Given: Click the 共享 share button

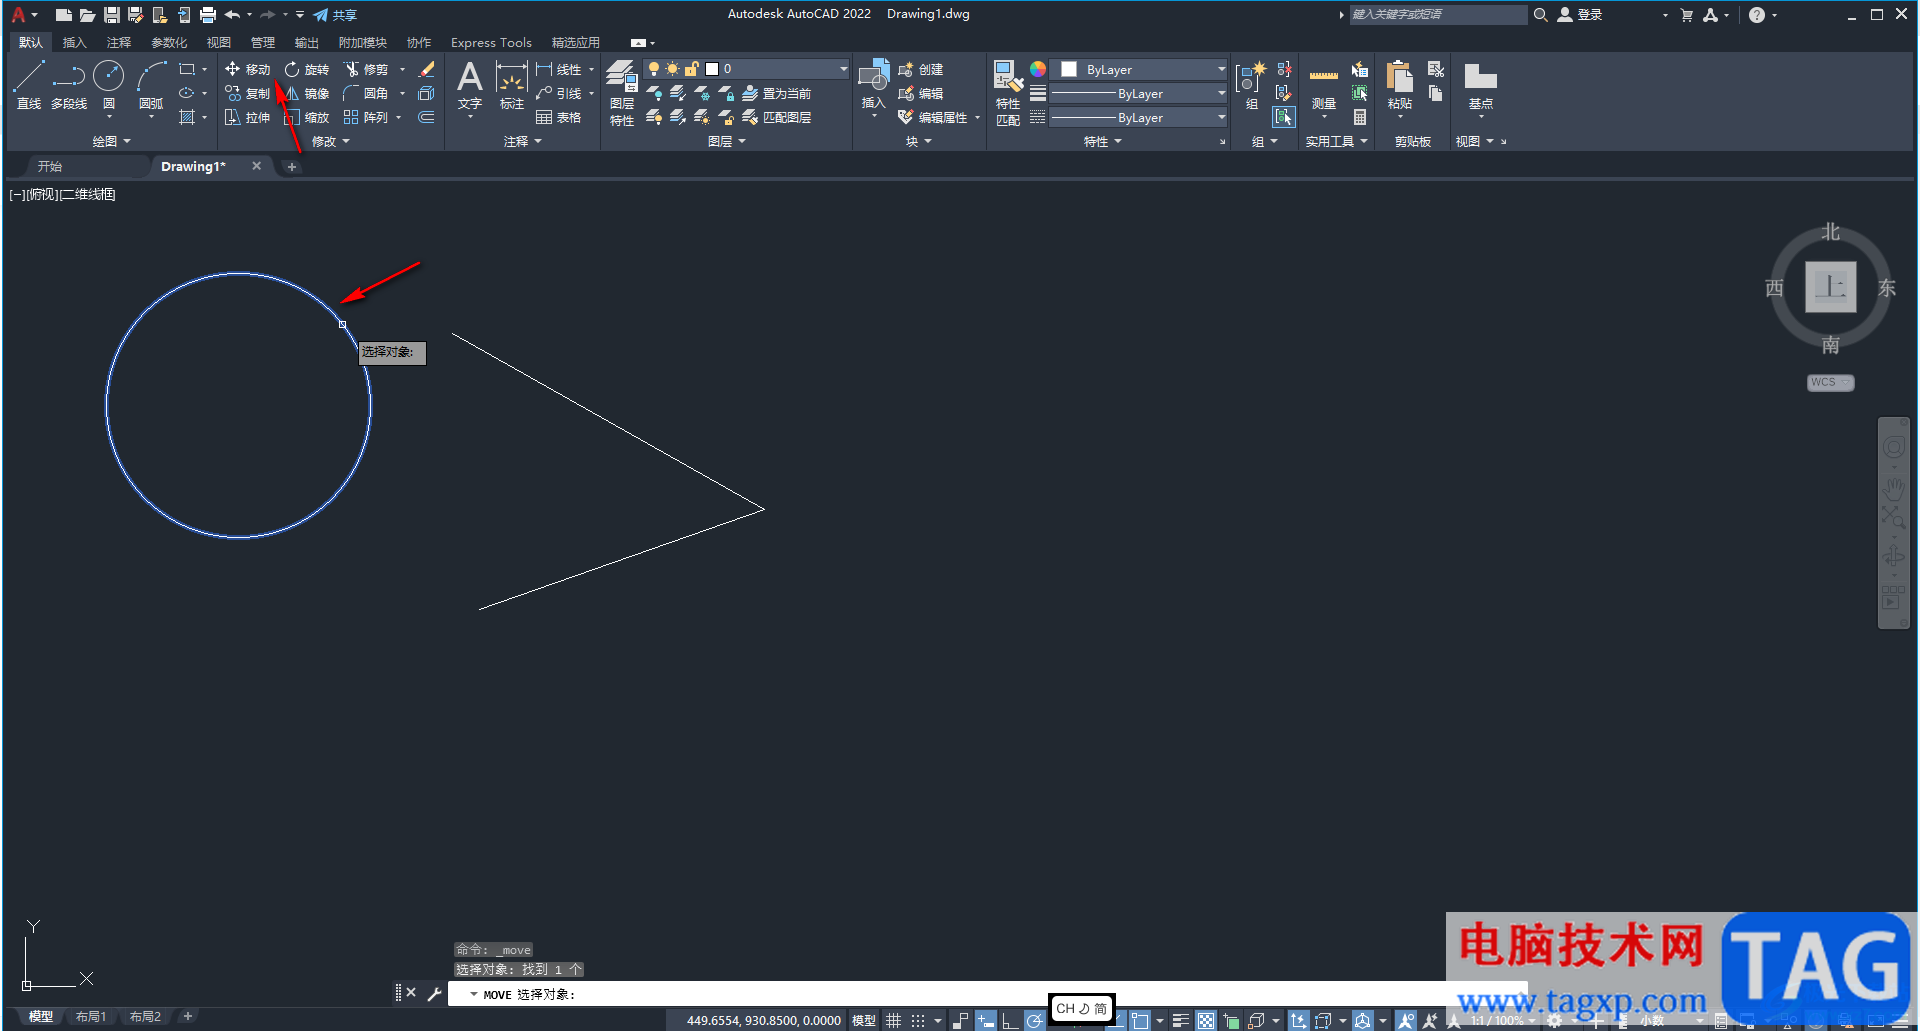Looking at the screenshot, I should point(335,15).
